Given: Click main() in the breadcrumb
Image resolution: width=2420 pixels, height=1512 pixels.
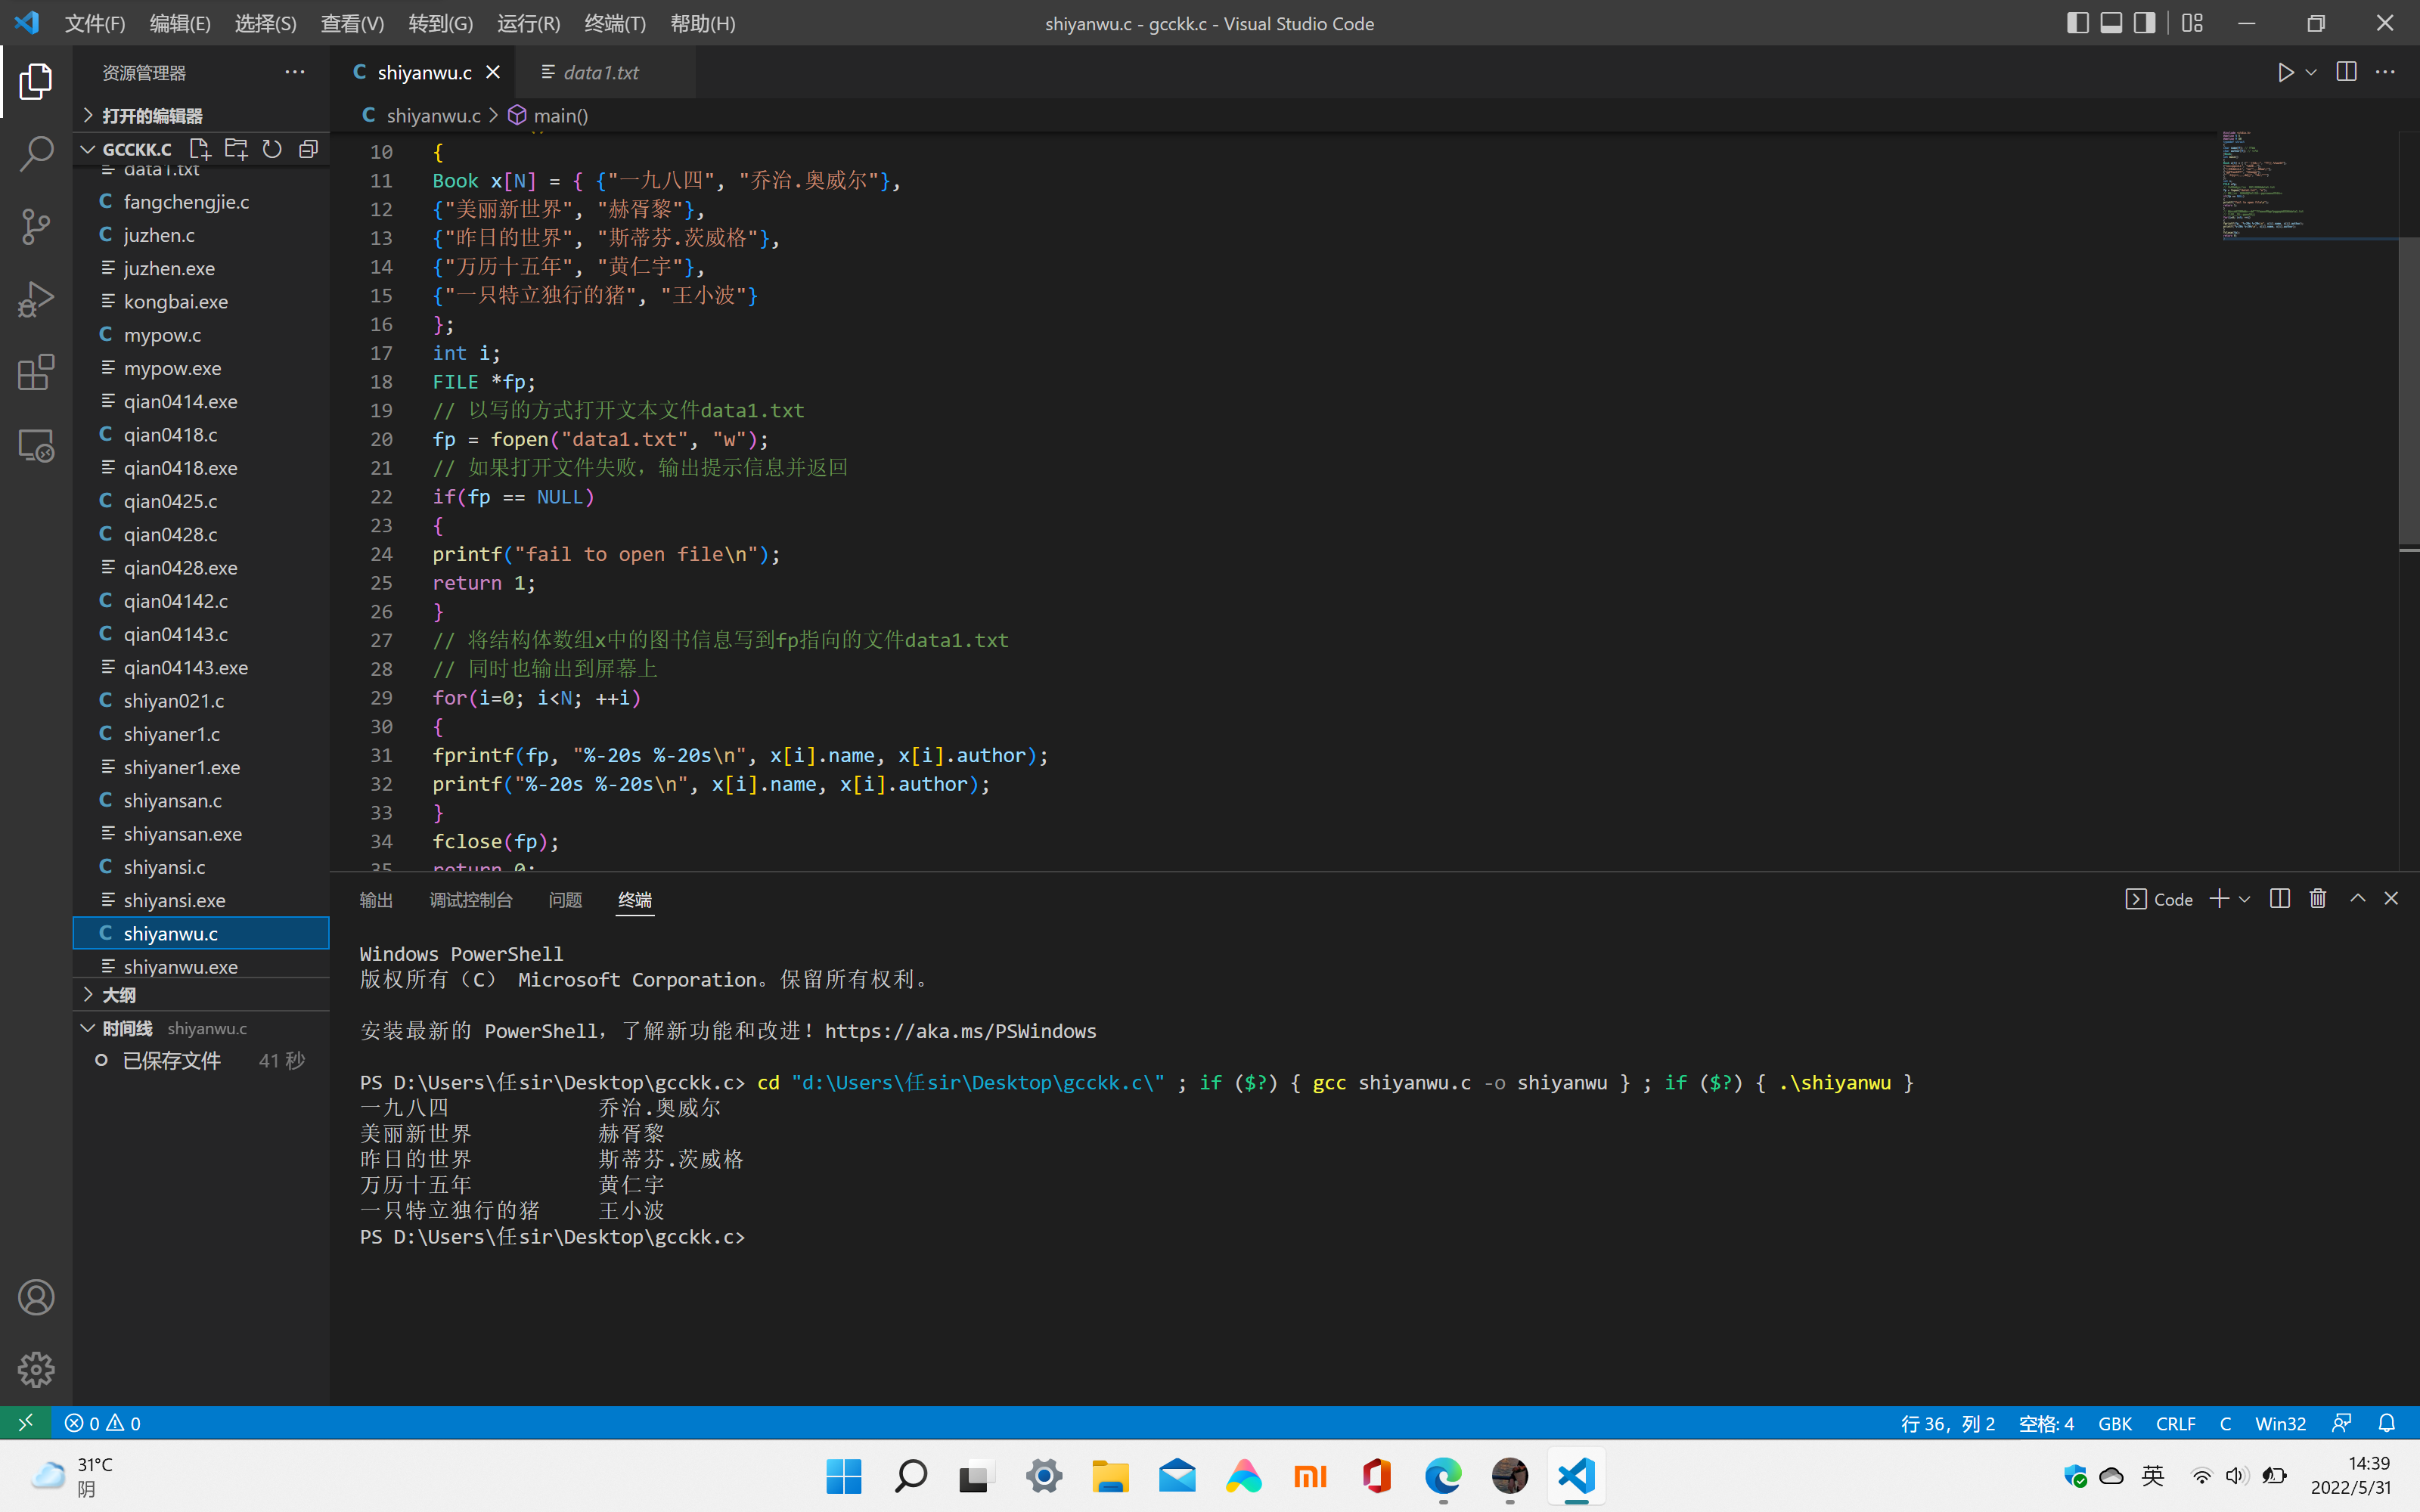Looking at the screenshot, I should [x=560, y=115].
